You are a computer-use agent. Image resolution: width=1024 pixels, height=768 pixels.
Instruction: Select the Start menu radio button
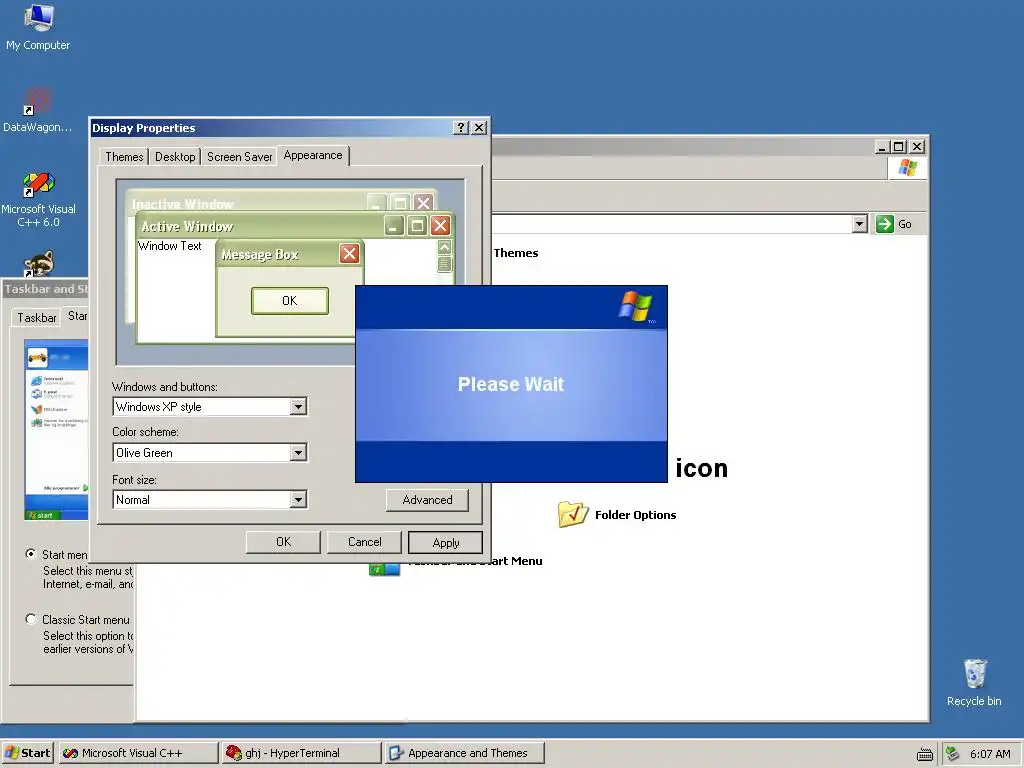(31, 554)
